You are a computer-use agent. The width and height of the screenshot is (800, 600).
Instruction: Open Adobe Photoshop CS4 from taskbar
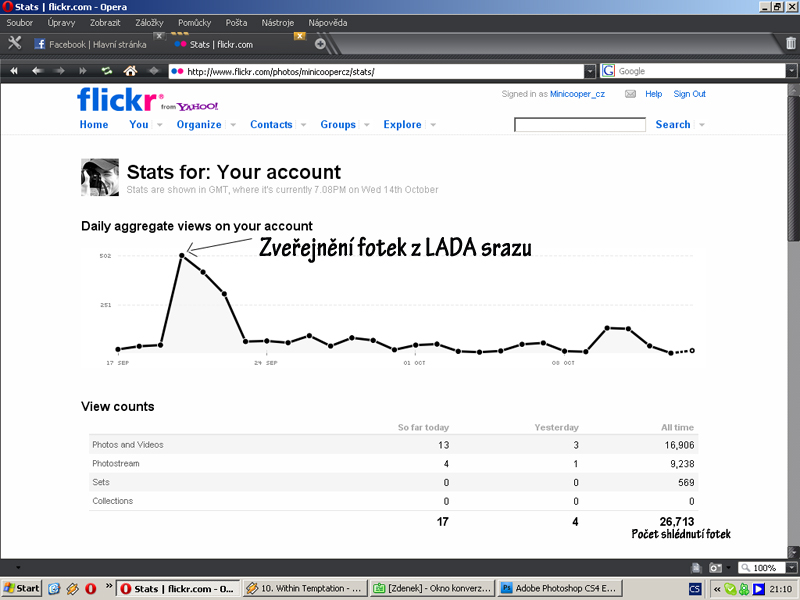click(x=560, y=588)
